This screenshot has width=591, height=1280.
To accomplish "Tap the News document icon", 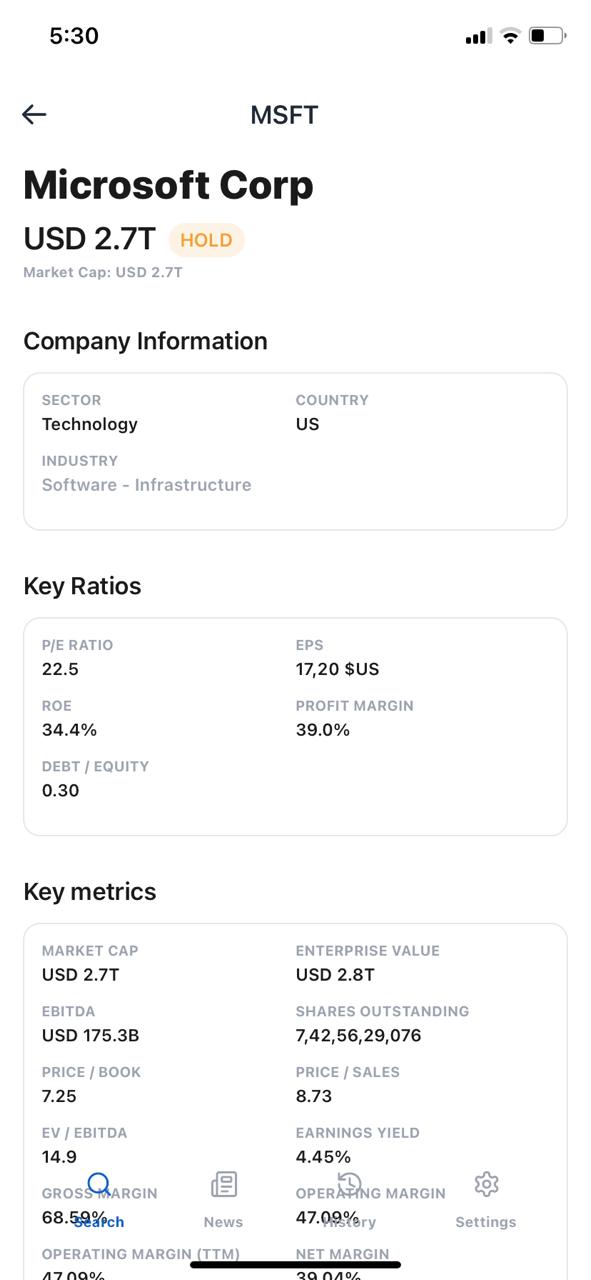I will (x=223, y=1183).
